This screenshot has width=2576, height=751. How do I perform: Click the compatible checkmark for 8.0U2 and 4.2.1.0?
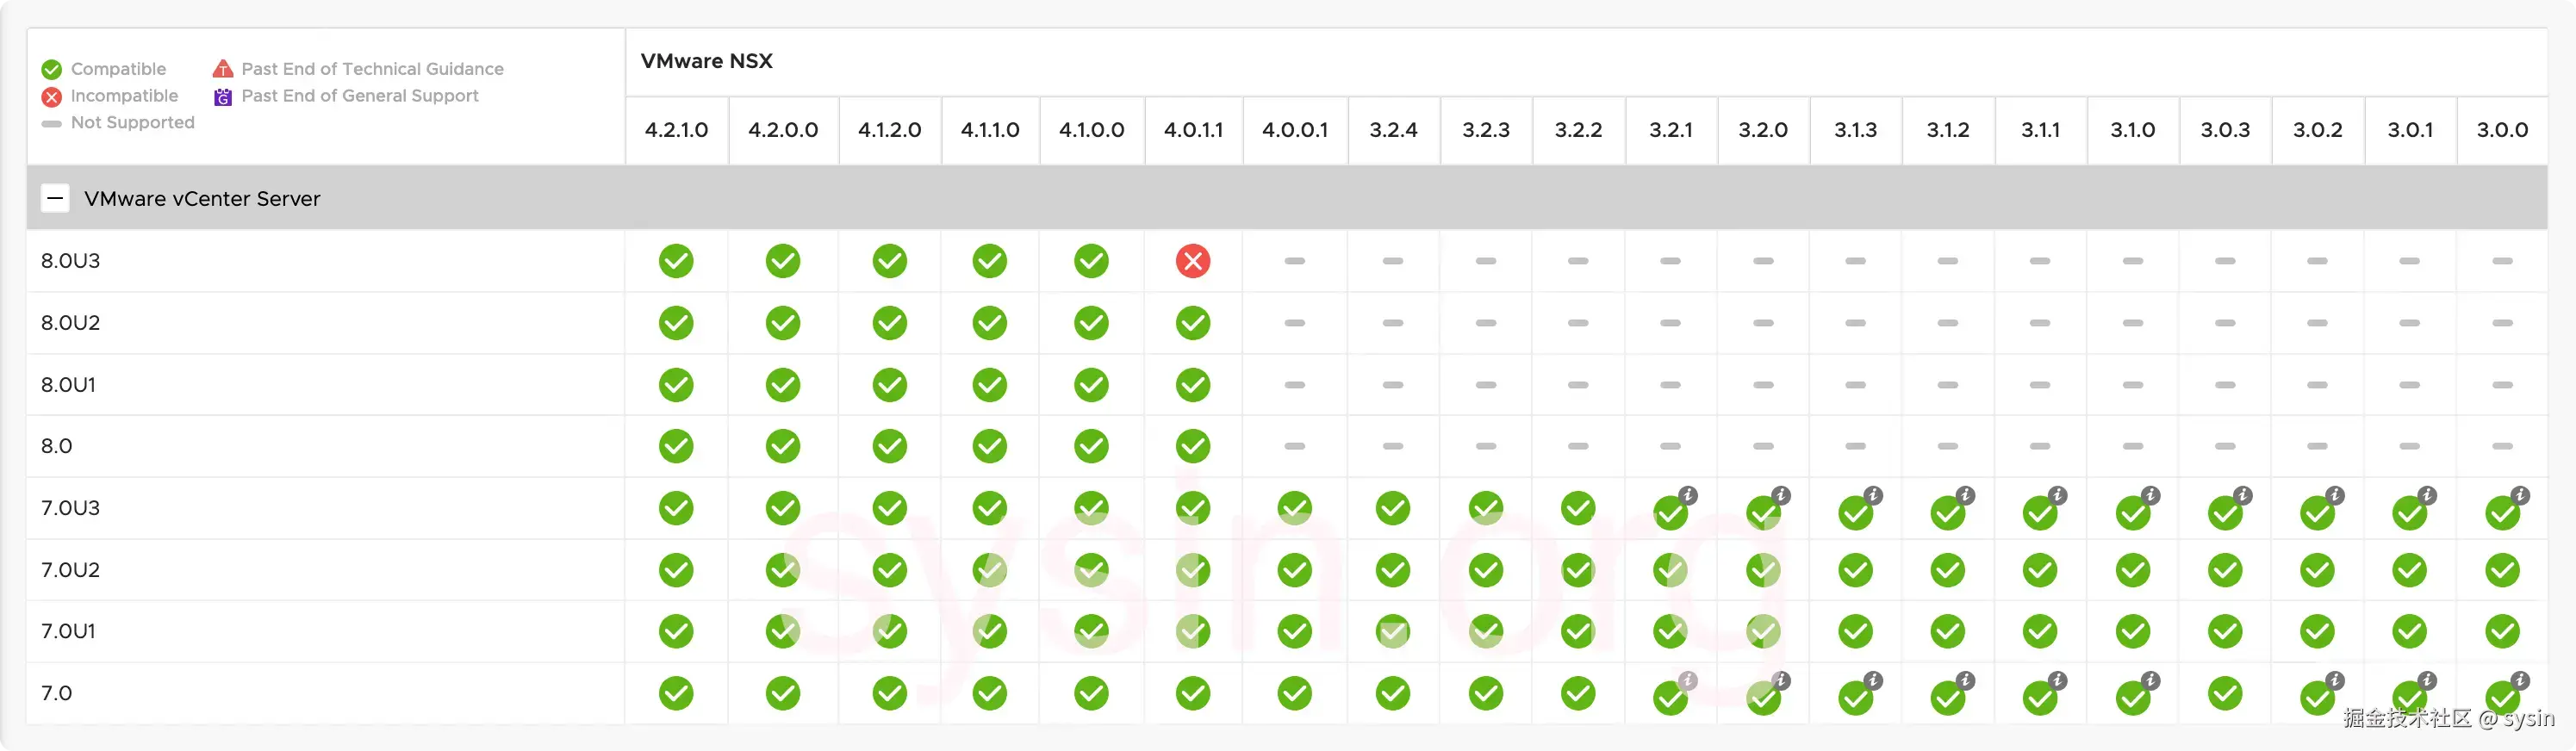point(676,323)
